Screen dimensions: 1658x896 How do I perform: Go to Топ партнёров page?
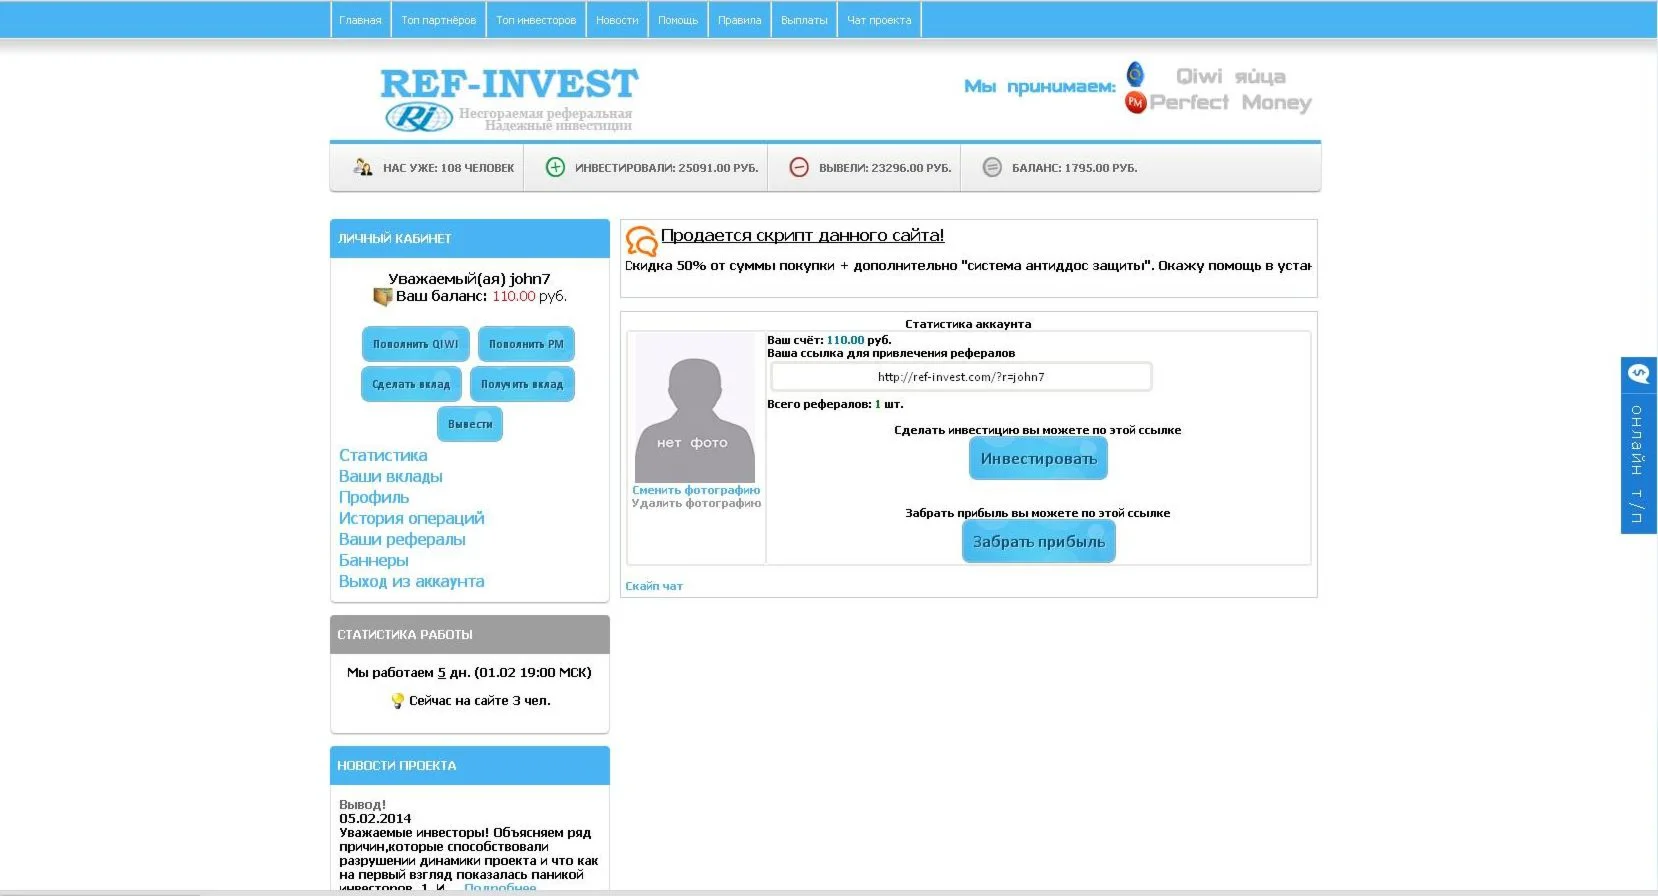pyautogui.click(x=439, y=20)
